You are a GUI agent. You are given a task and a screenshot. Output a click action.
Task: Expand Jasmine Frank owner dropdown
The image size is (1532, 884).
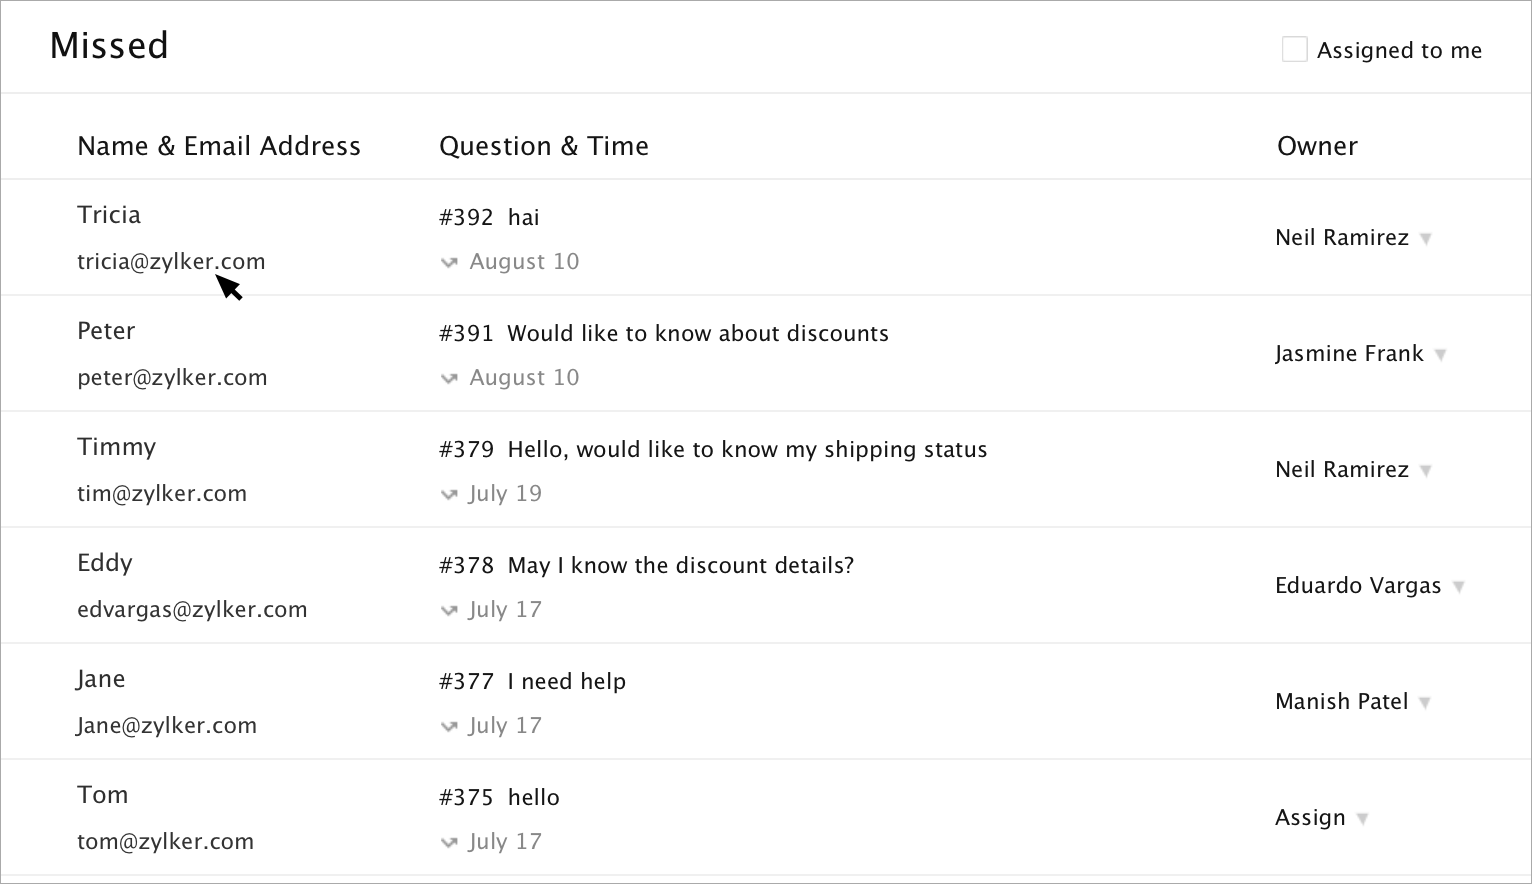[x=1440, y=355]
